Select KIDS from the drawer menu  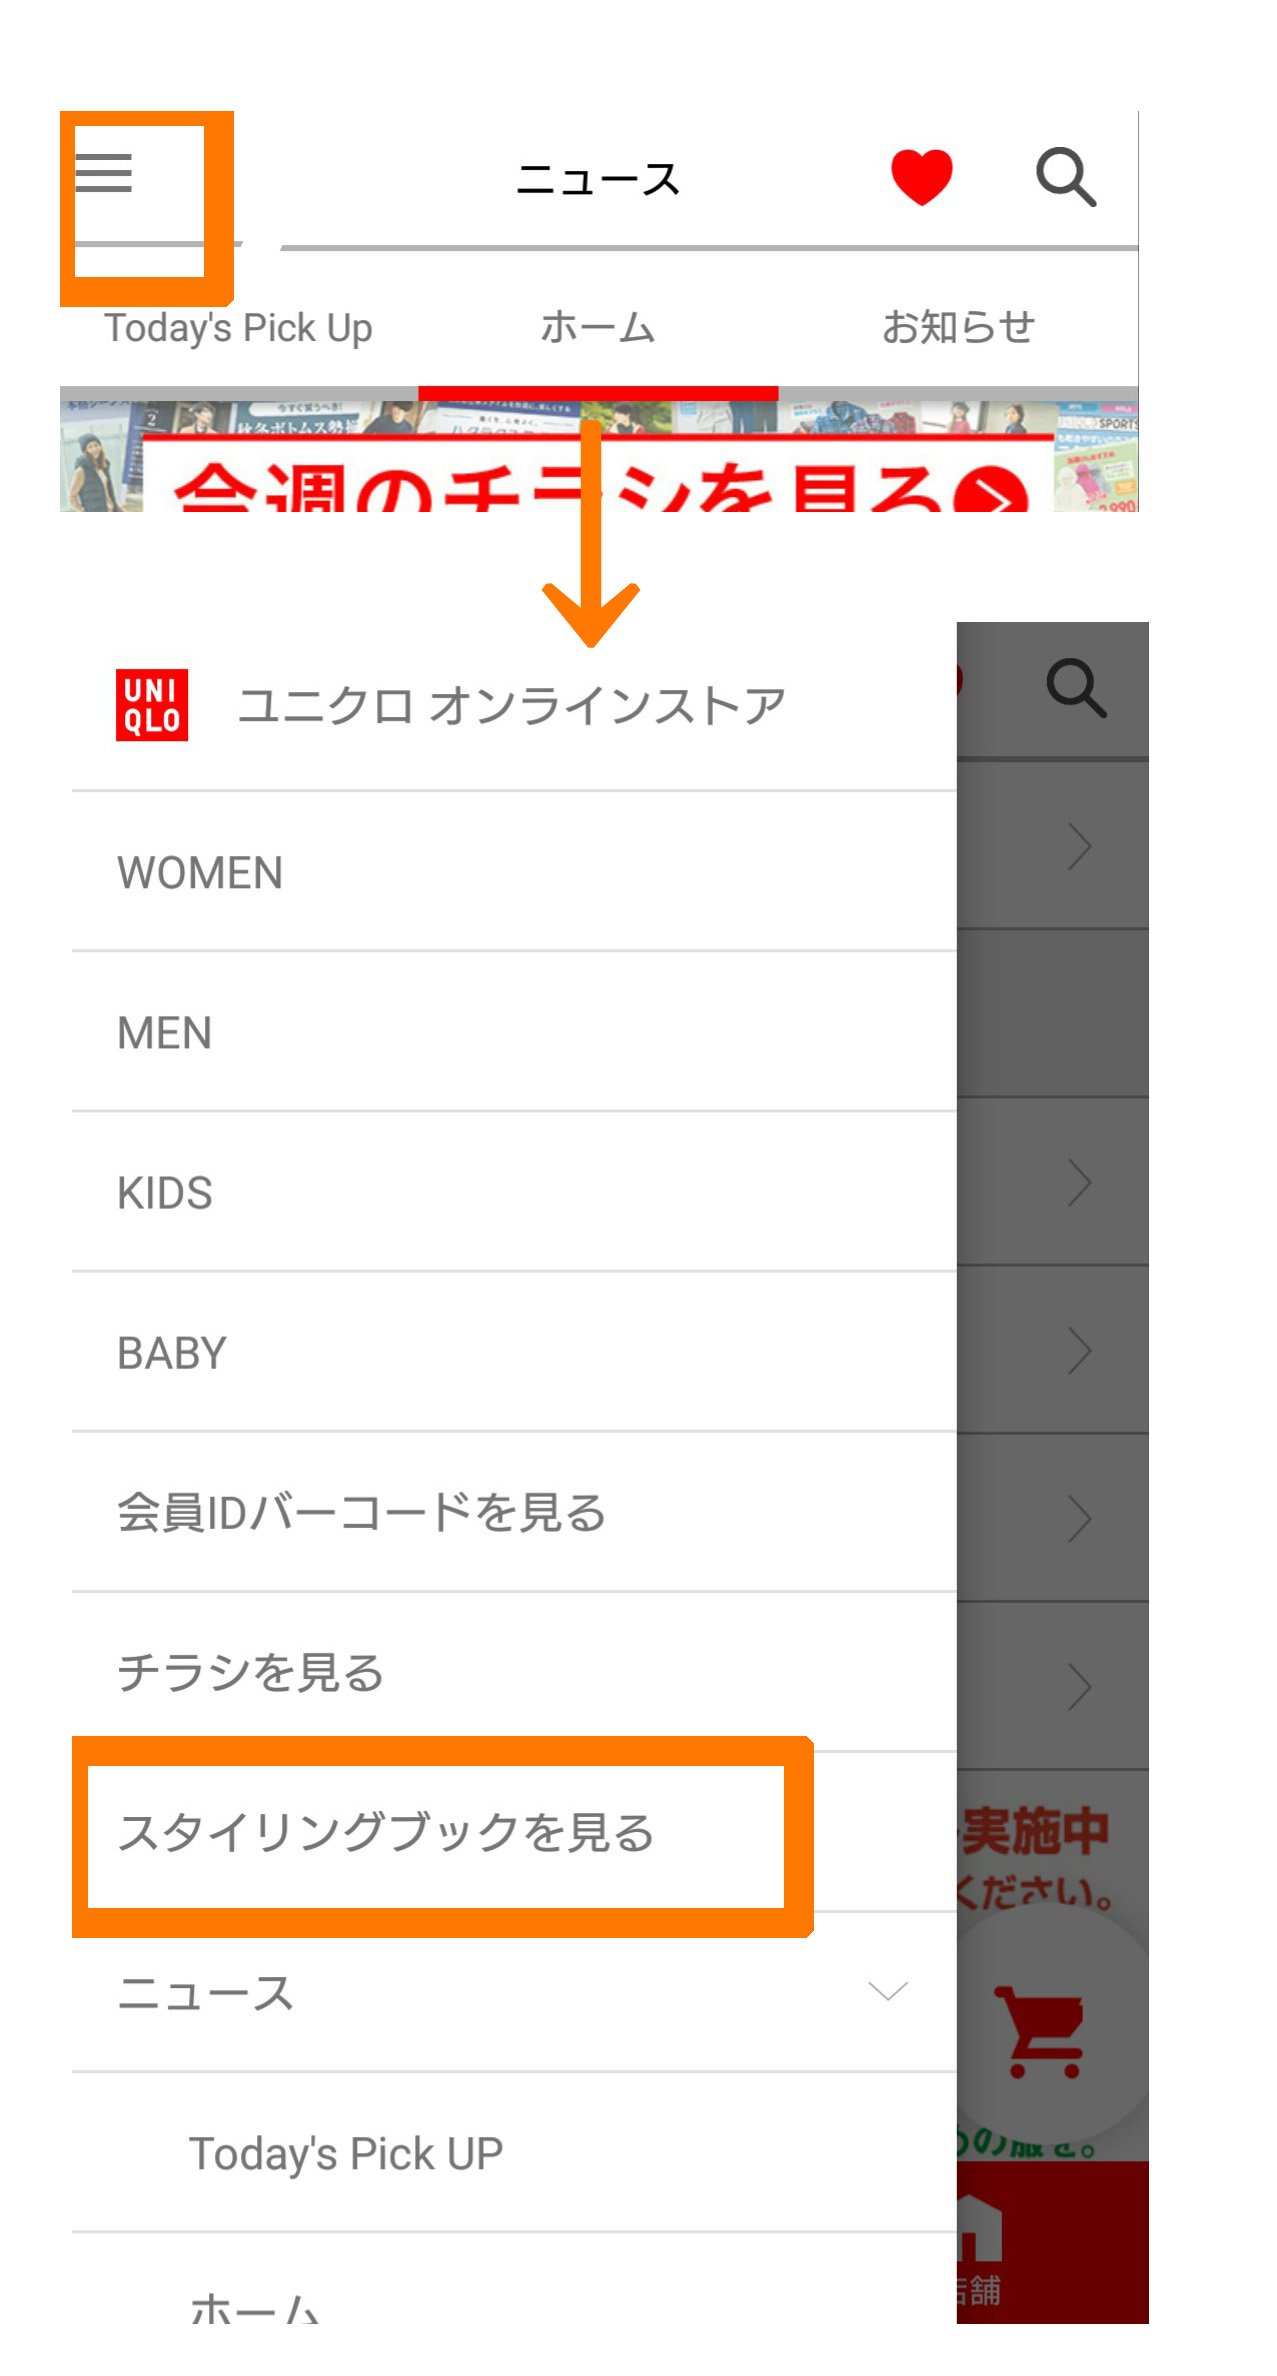click(165, 1193)
